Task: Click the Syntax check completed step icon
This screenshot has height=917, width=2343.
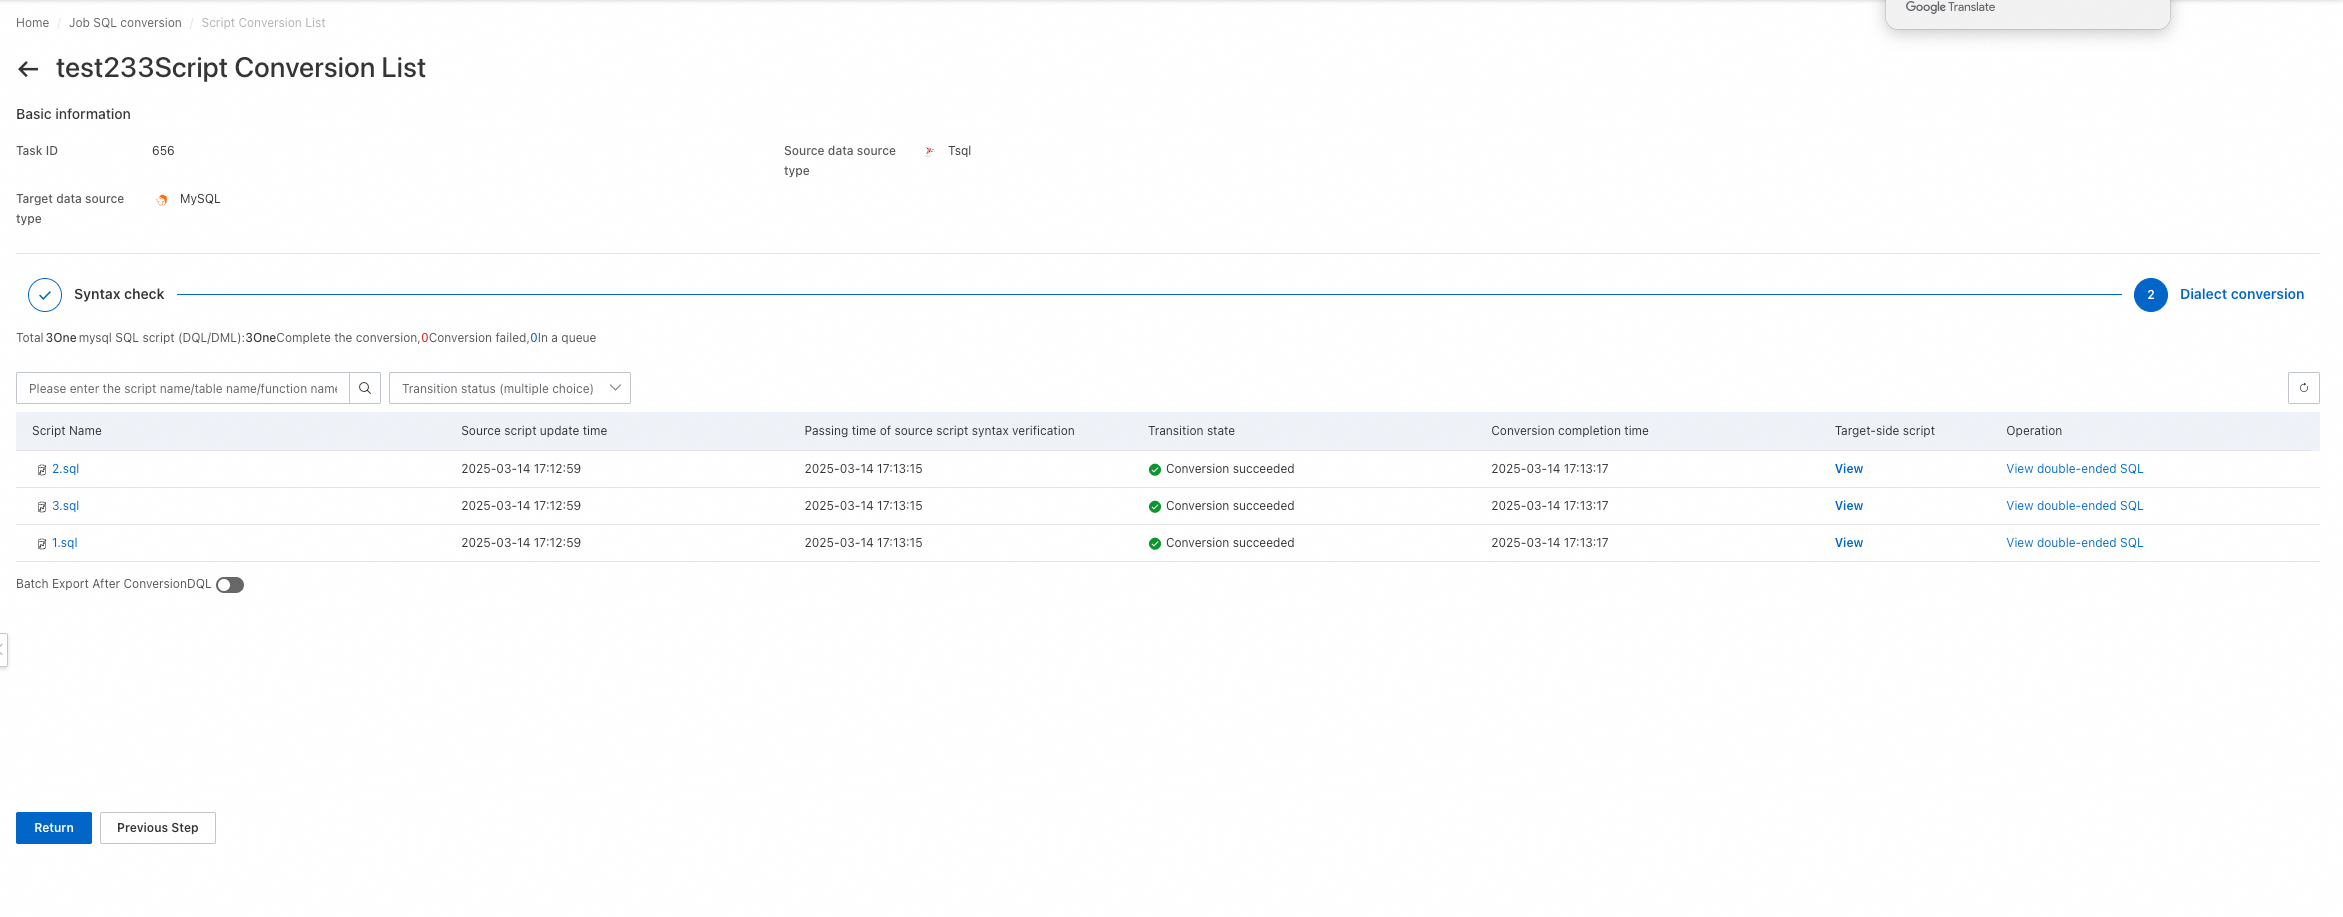Action: click(x=45, y=295)
